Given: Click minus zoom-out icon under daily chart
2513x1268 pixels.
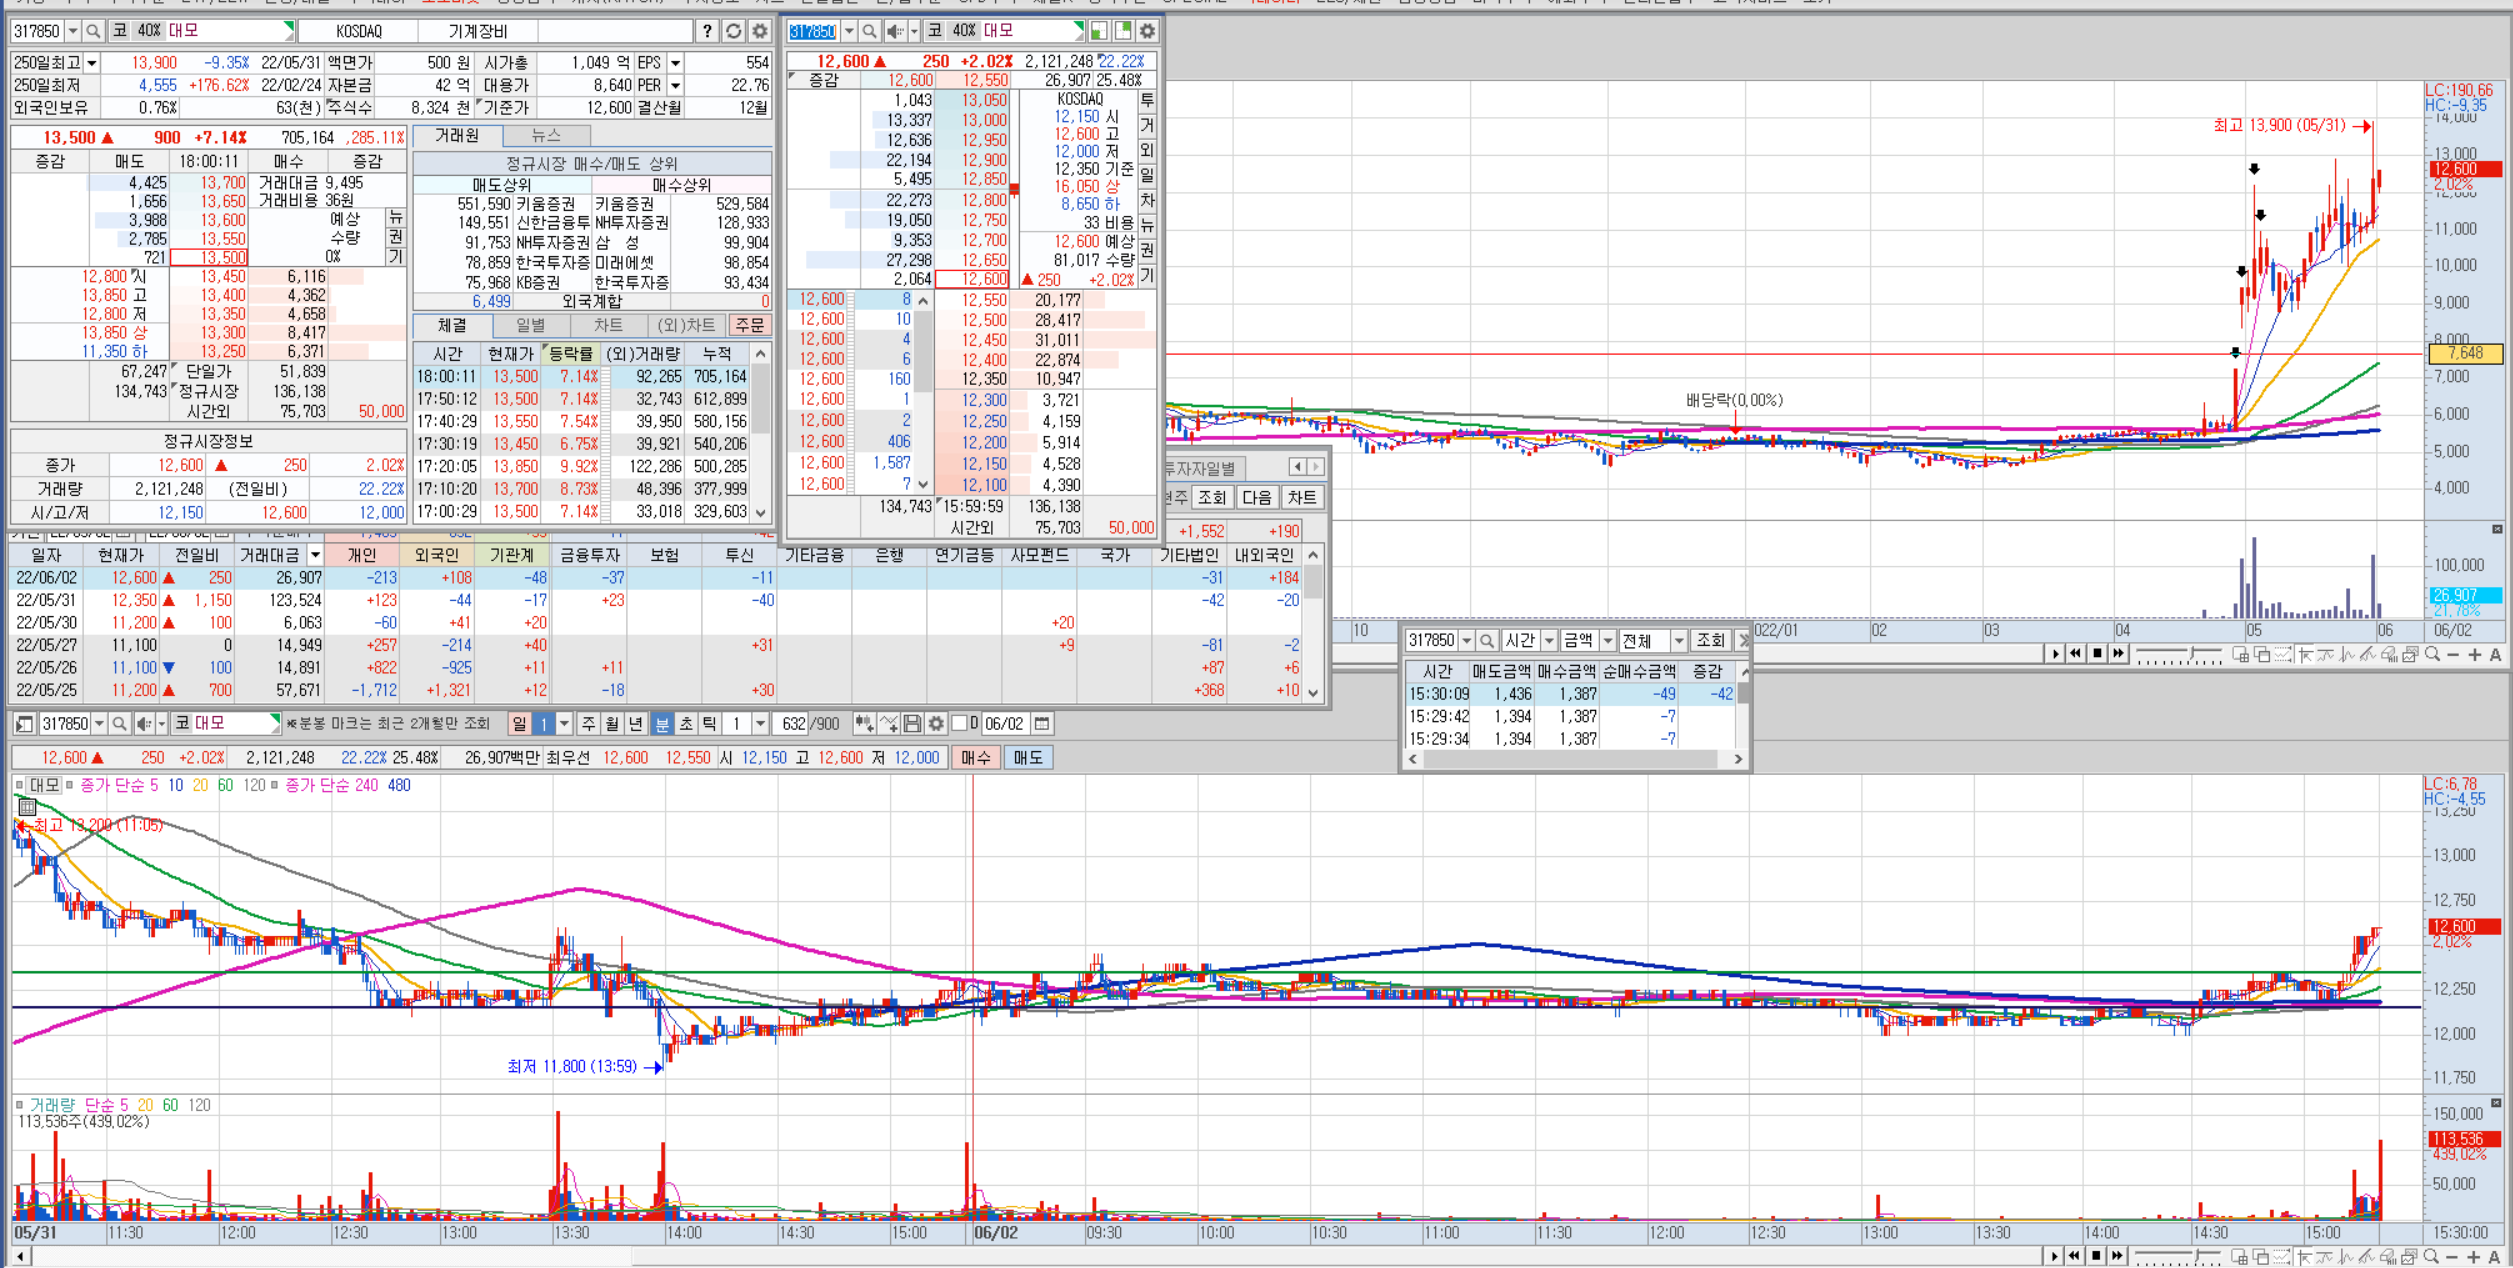Looking at the screenshot, I should [2453, 655].
